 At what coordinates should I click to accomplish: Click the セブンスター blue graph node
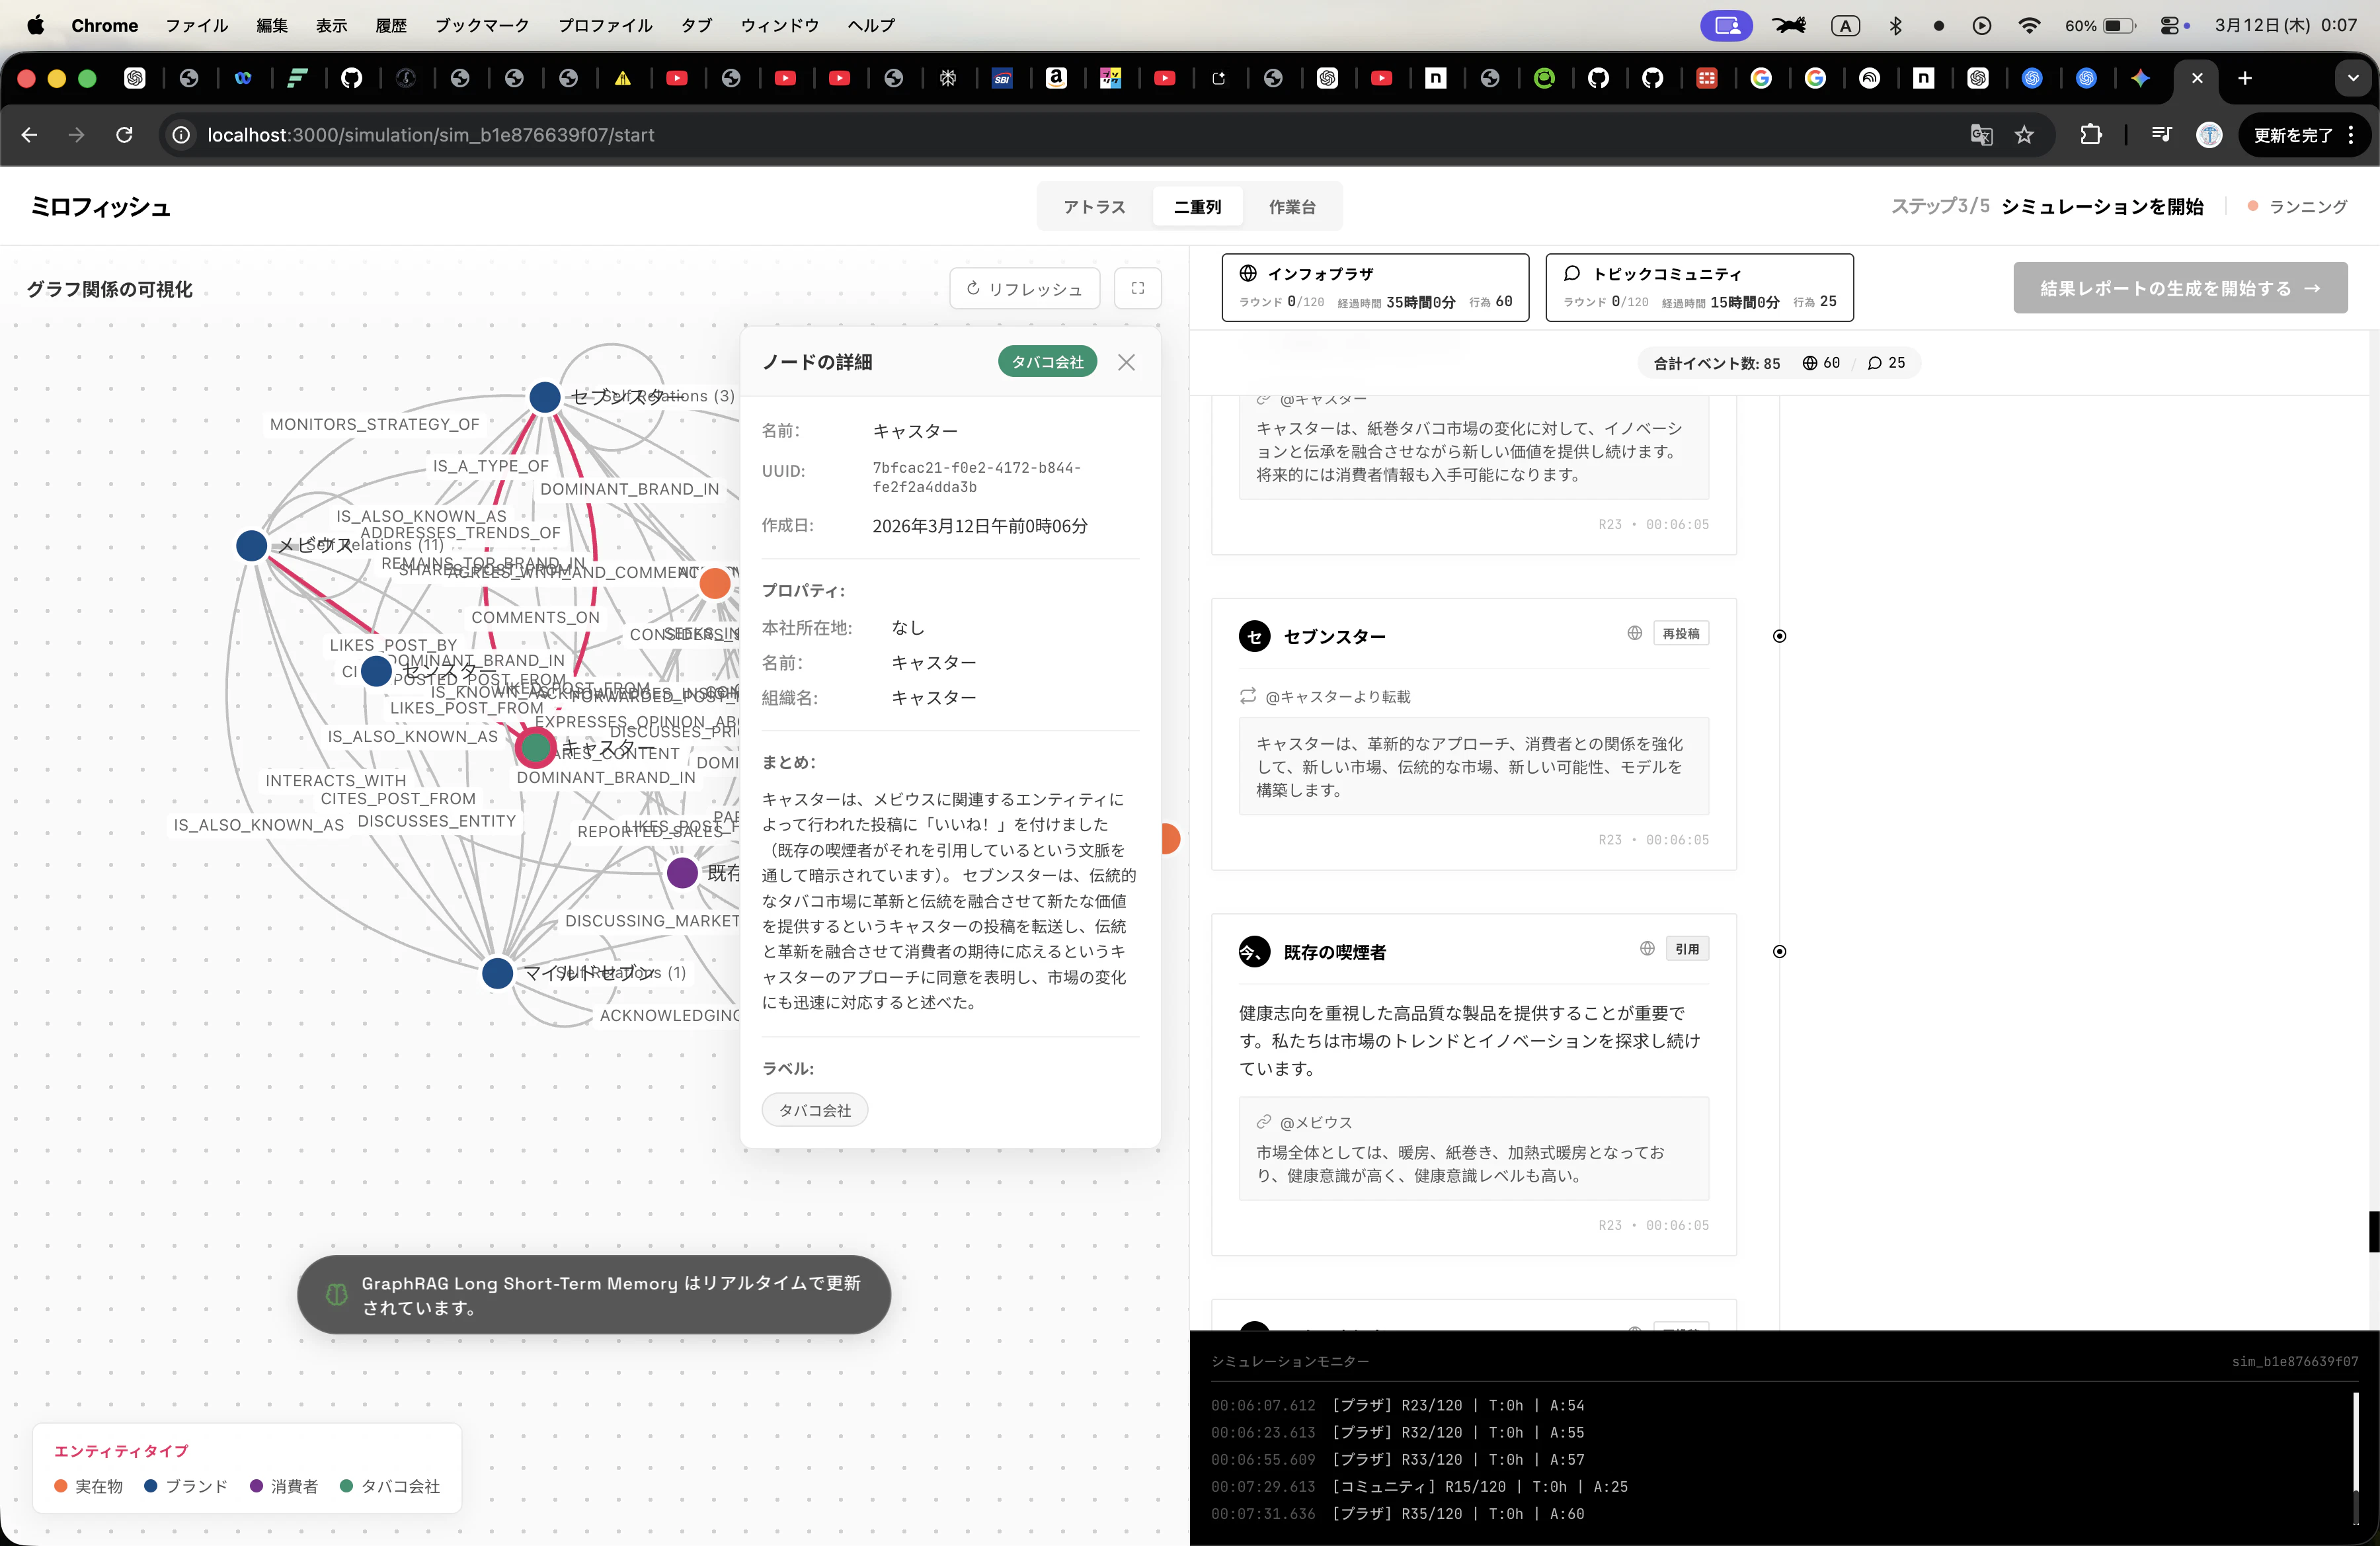[544, 397]
